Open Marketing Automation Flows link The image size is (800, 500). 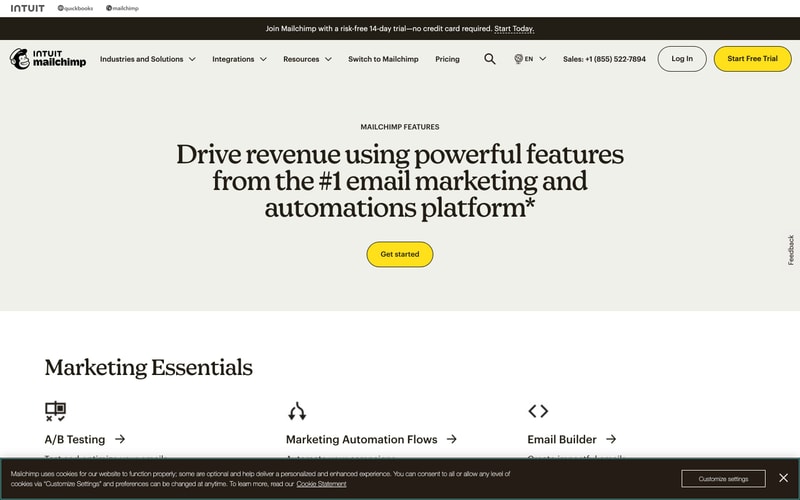[x=362, y=439]
